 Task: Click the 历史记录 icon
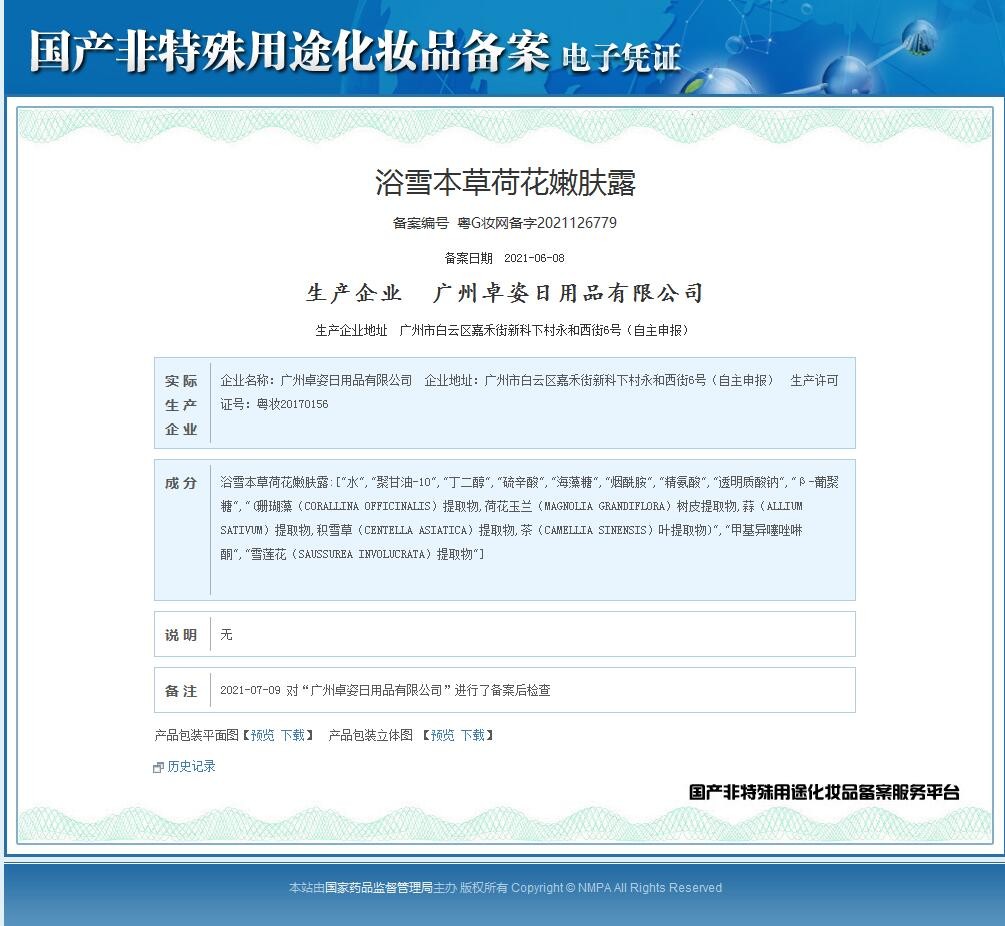(x=158, y=767)
